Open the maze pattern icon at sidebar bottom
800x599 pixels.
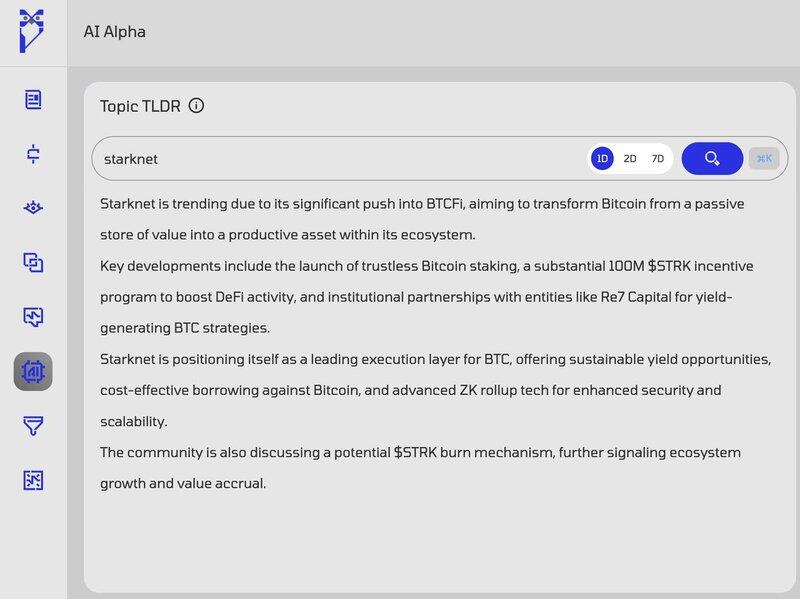coord(33,481)
